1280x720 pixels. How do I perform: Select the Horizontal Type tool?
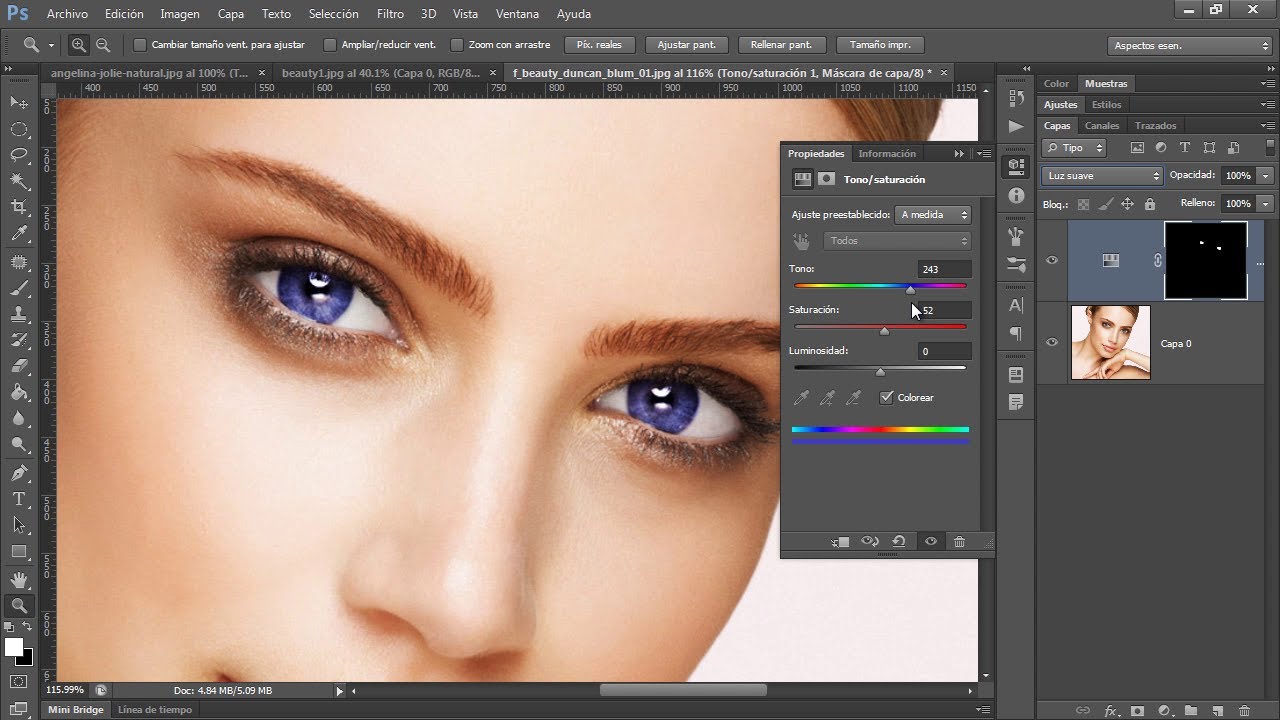coord(19,499)
